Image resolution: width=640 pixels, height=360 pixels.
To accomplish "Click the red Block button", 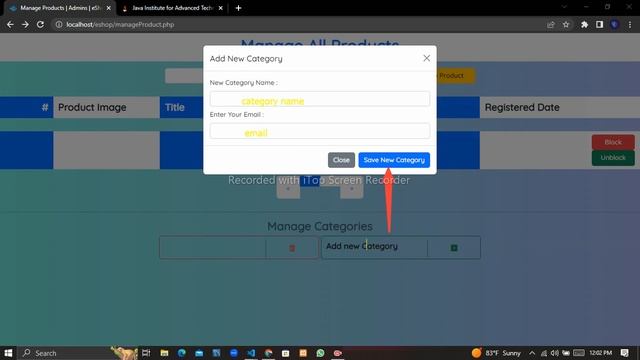I will [613, 142].
